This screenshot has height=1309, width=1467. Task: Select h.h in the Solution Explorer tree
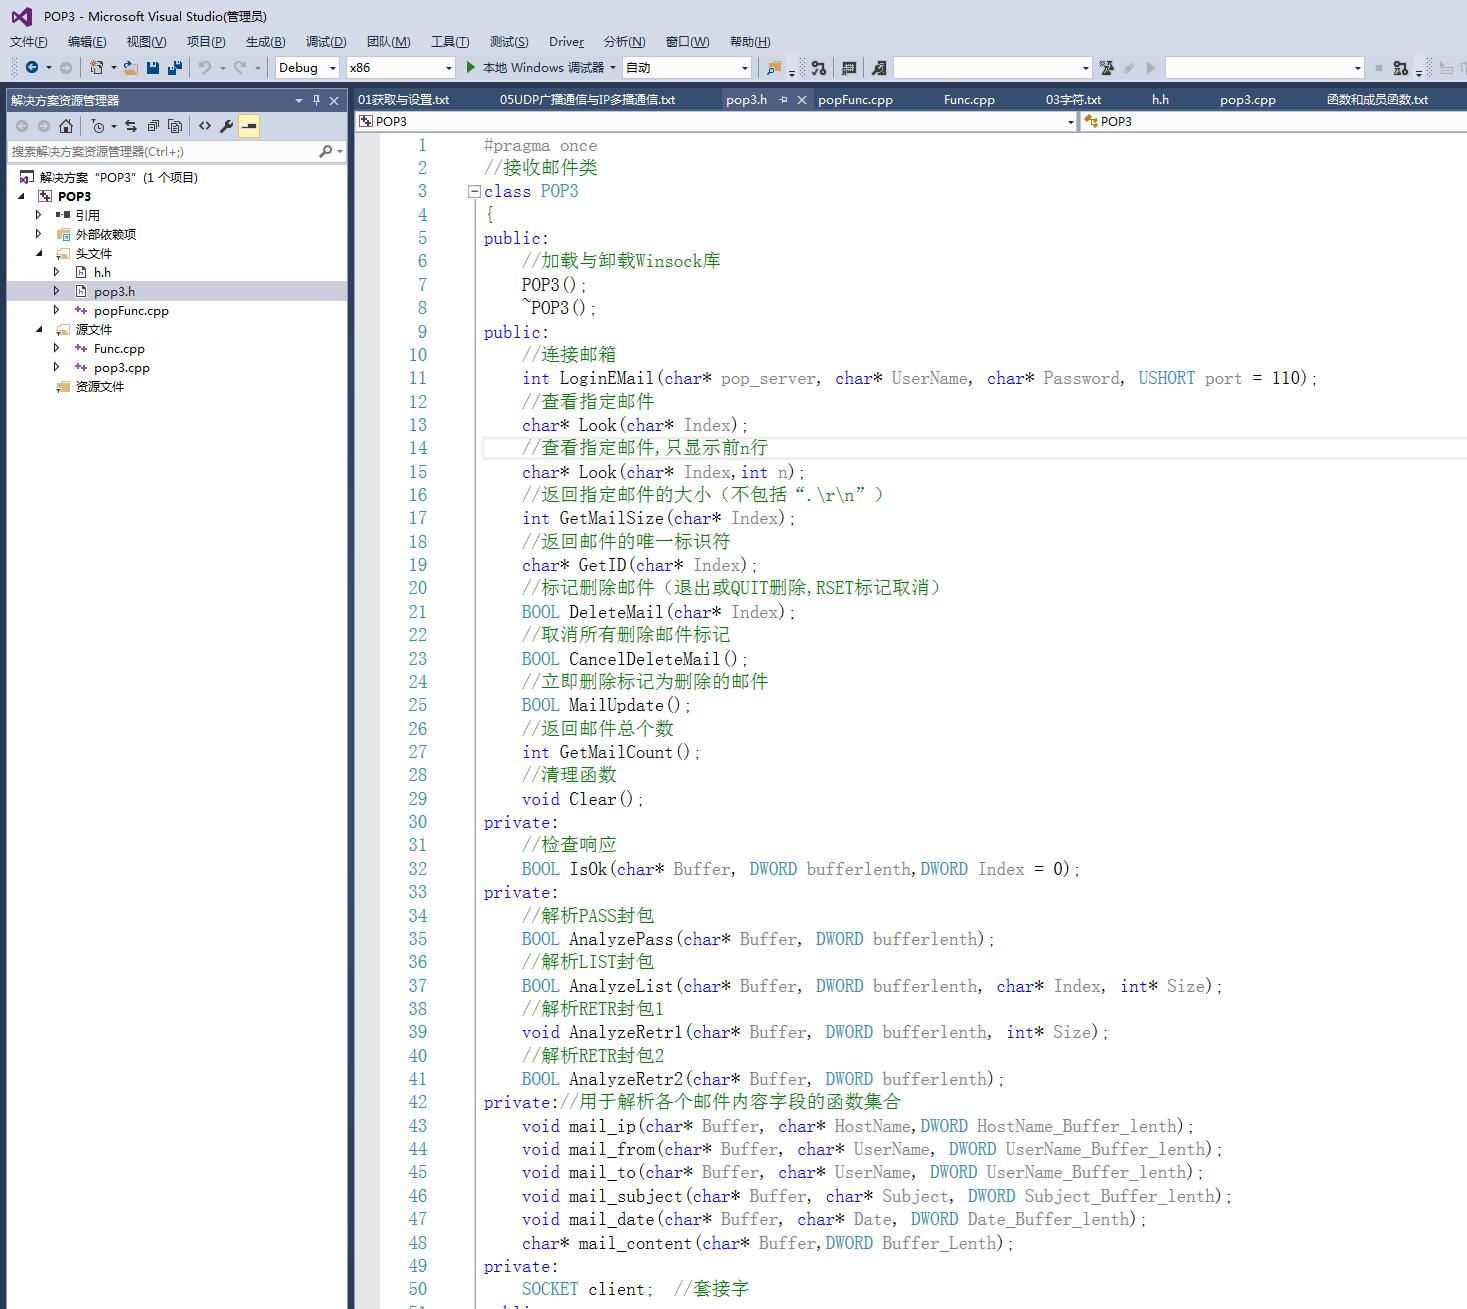tap(102, 272)
